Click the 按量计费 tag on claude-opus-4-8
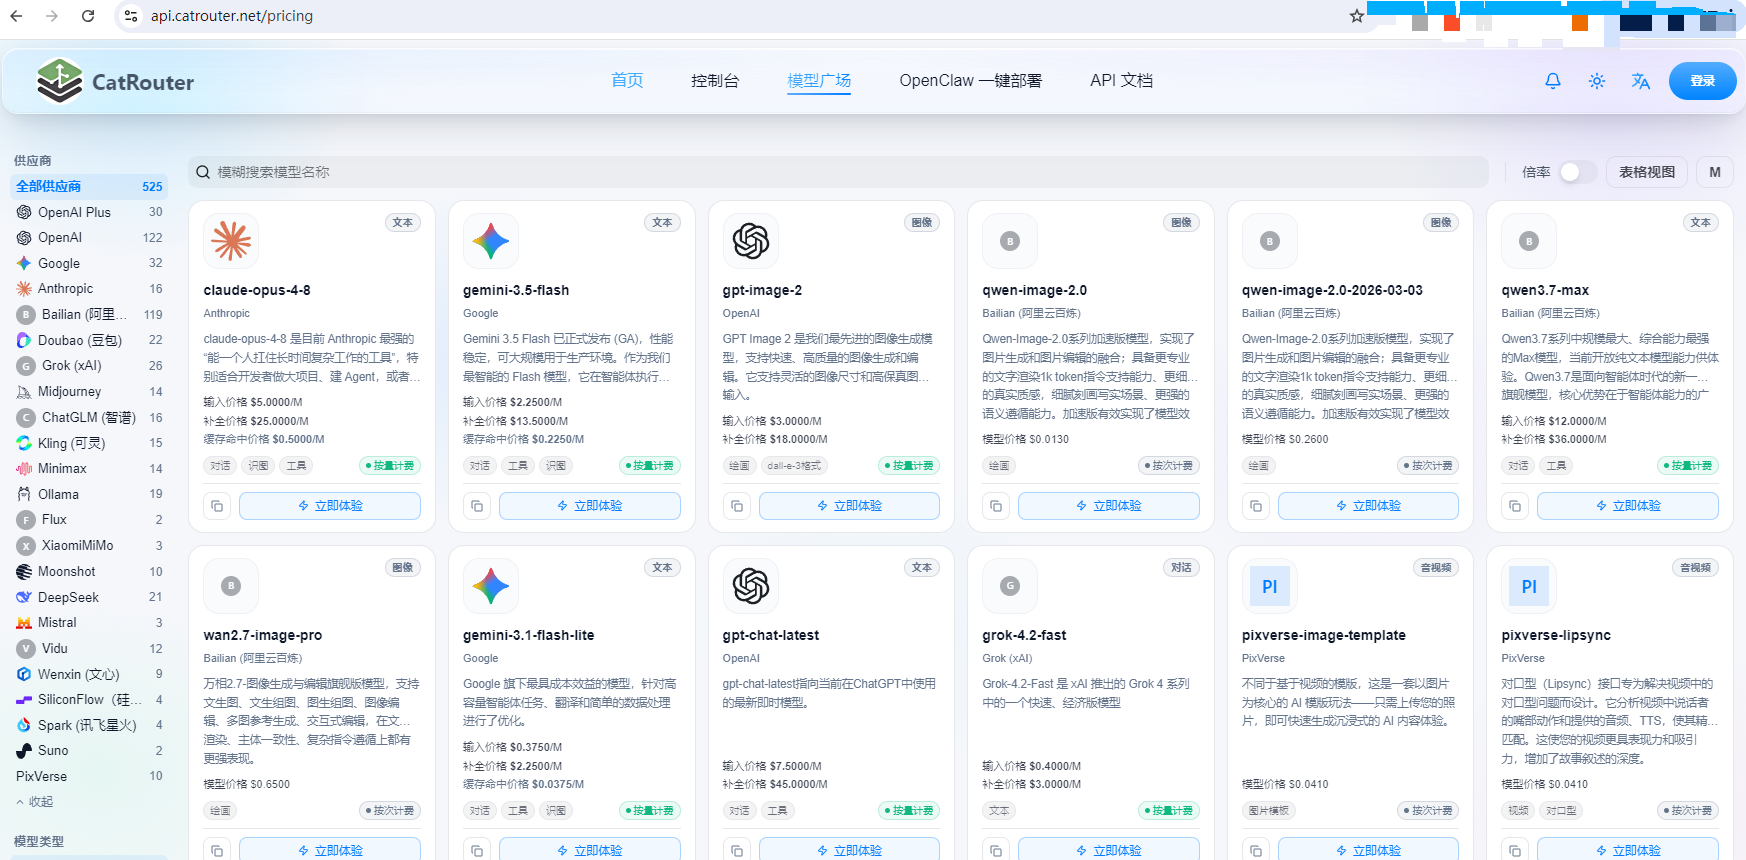Screen dimensions: 1746x860 tap(390, 466)
